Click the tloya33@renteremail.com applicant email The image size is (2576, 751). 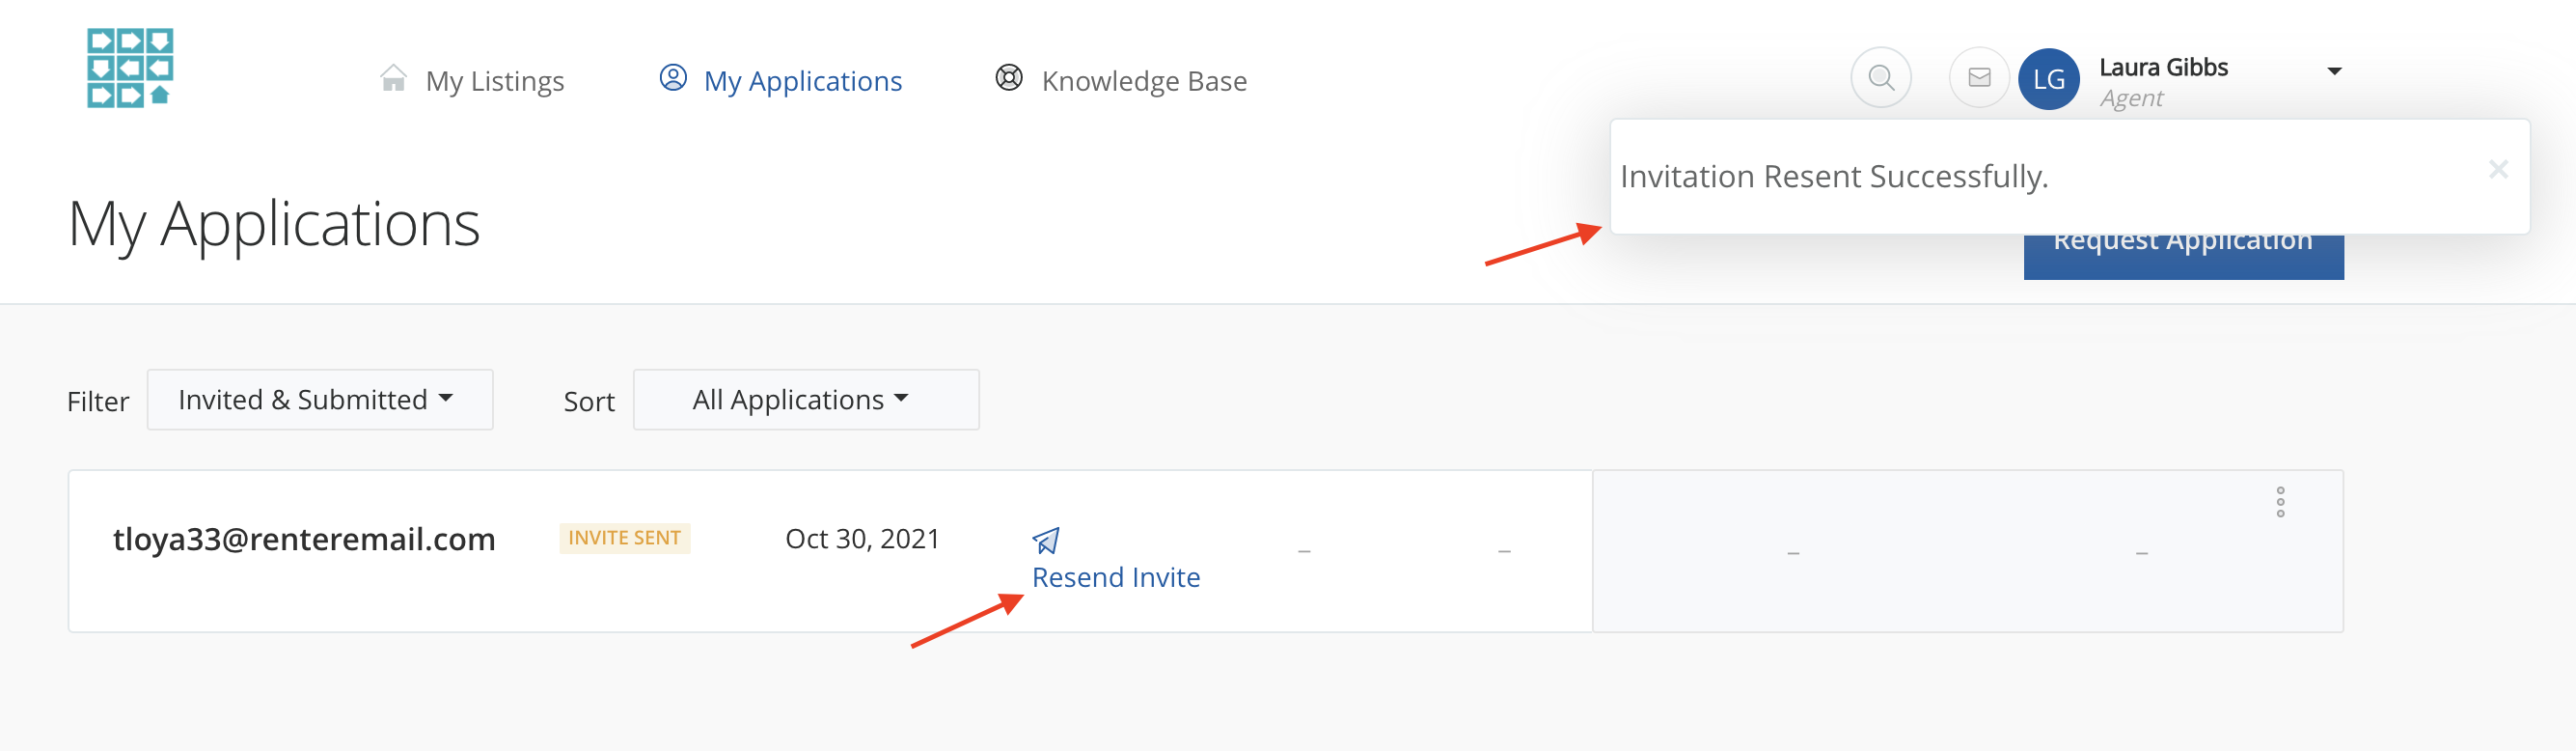(x=304, y=540)
